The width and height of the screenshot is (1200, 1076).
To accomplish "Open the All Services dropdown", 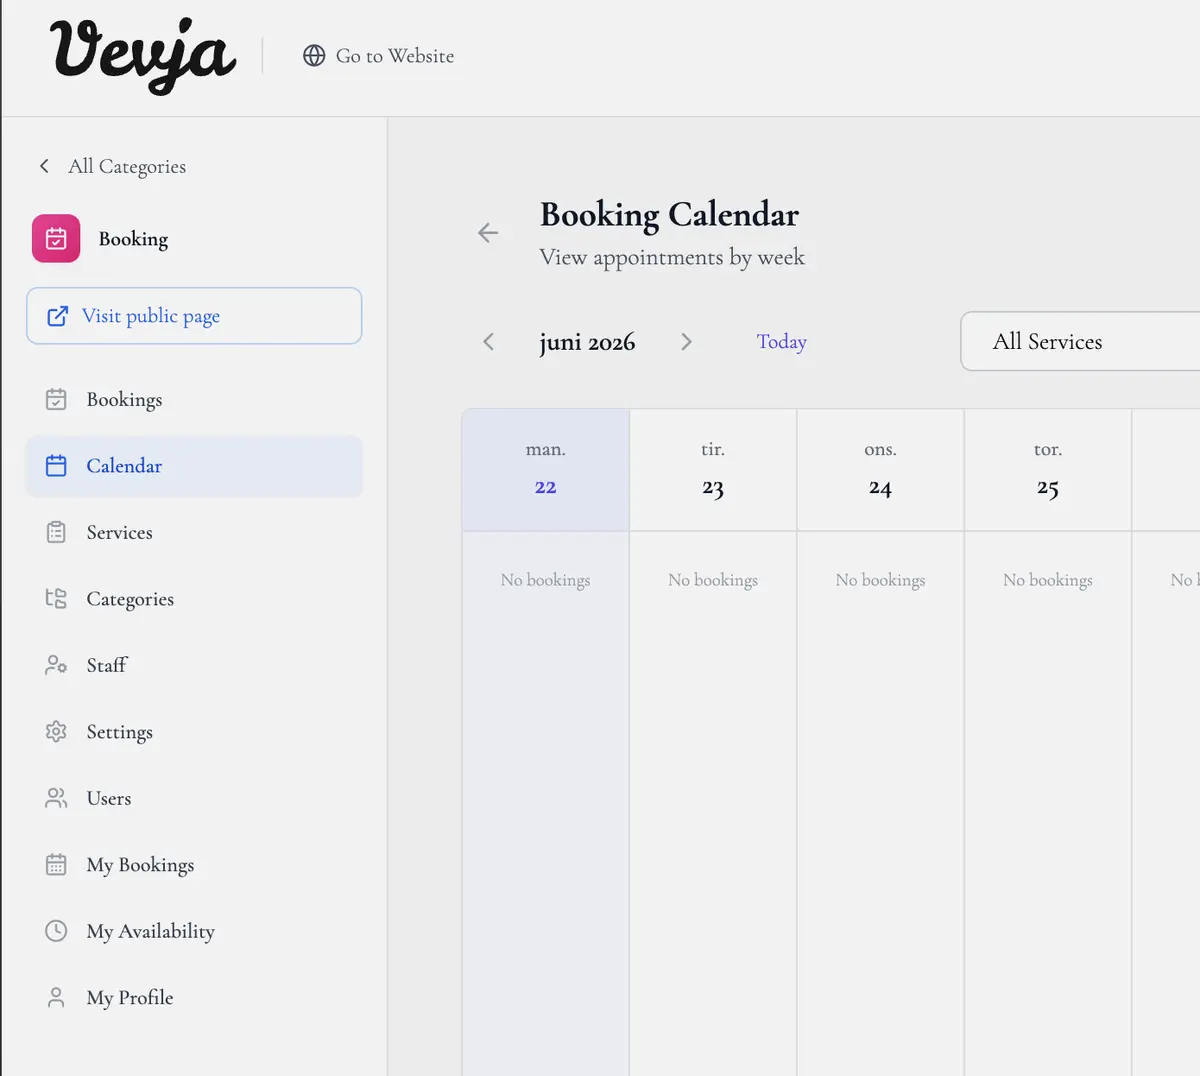I will point(1080,341).
